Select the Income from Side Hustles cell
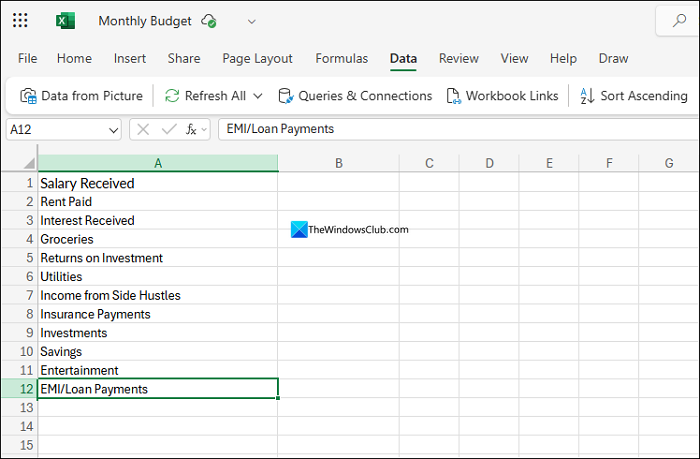 (158, 296)
